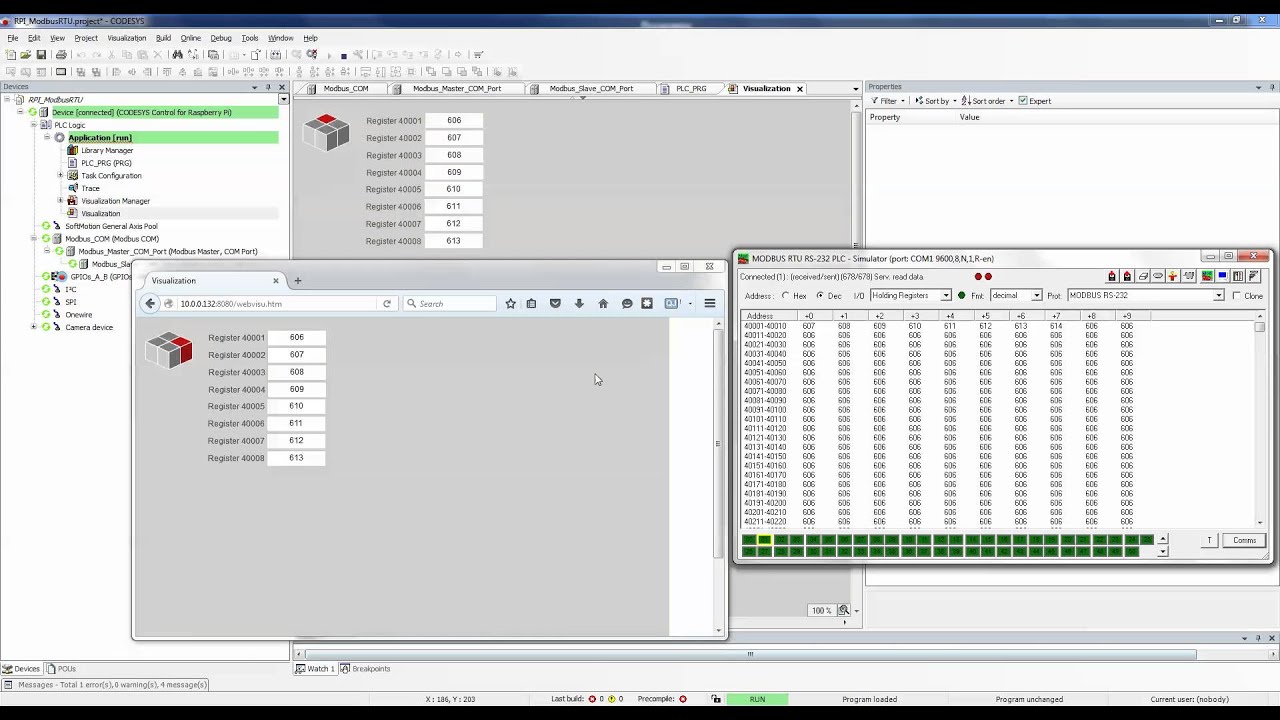Select the Hex address radio button
The image size is (1280, 720).
[x=786, y=296]
